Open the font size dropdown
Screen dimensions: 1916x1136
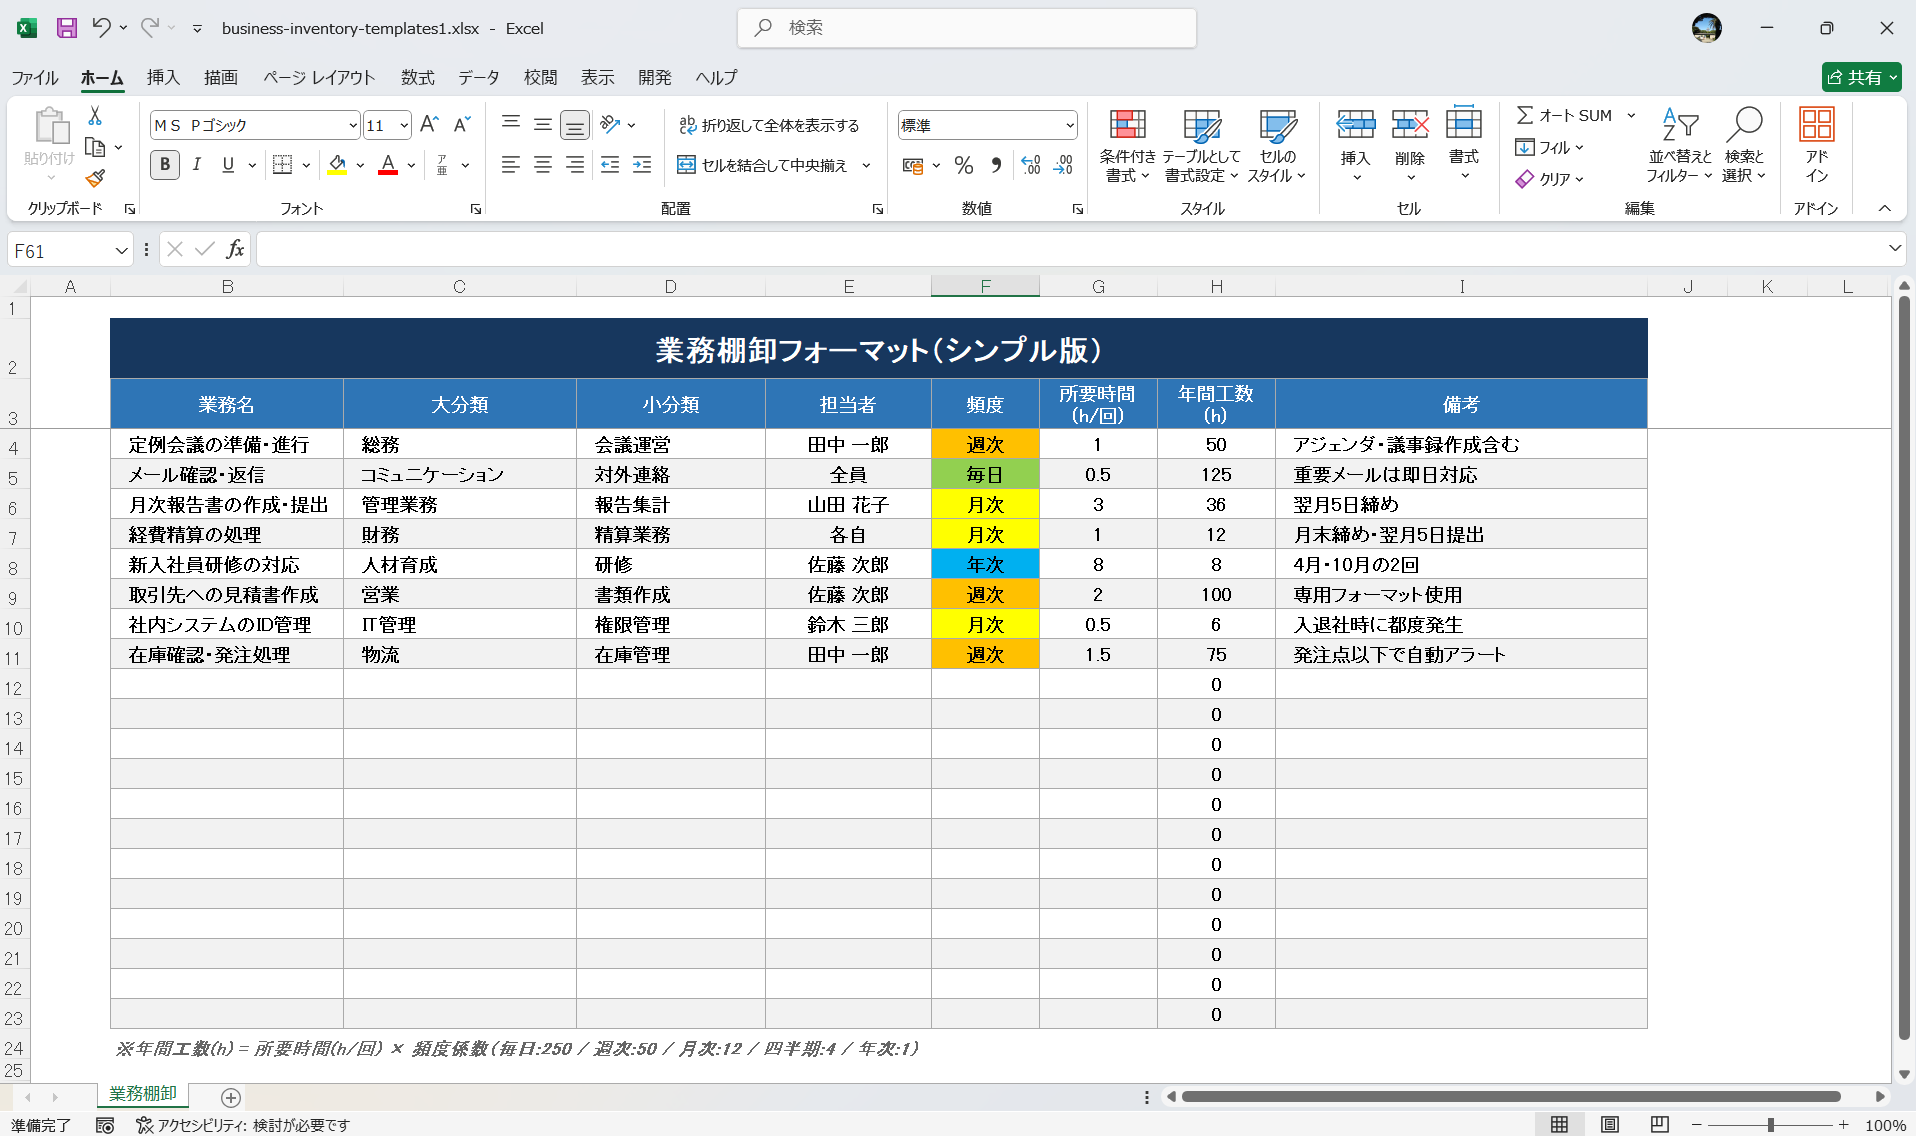click(x=404, y=126)
